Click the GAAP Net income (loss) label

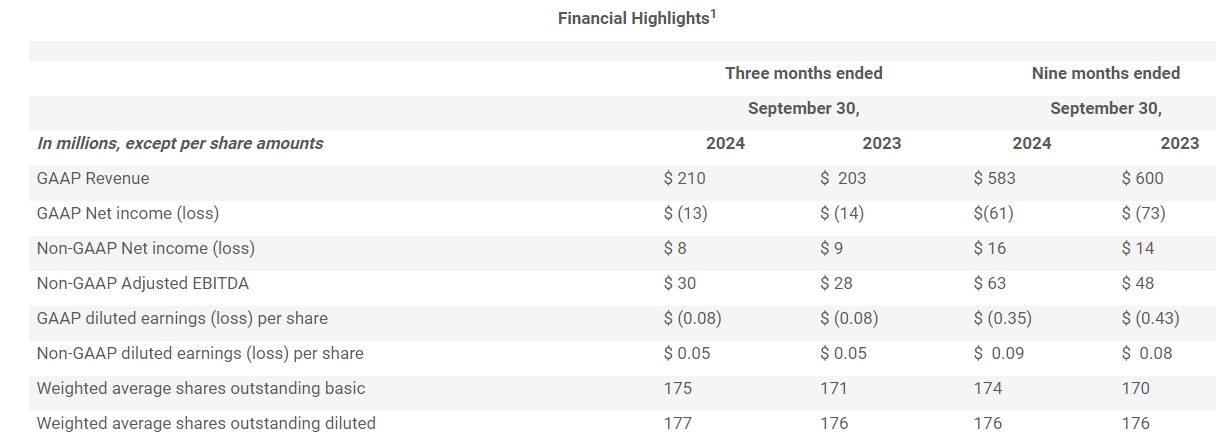coord(127,213)
